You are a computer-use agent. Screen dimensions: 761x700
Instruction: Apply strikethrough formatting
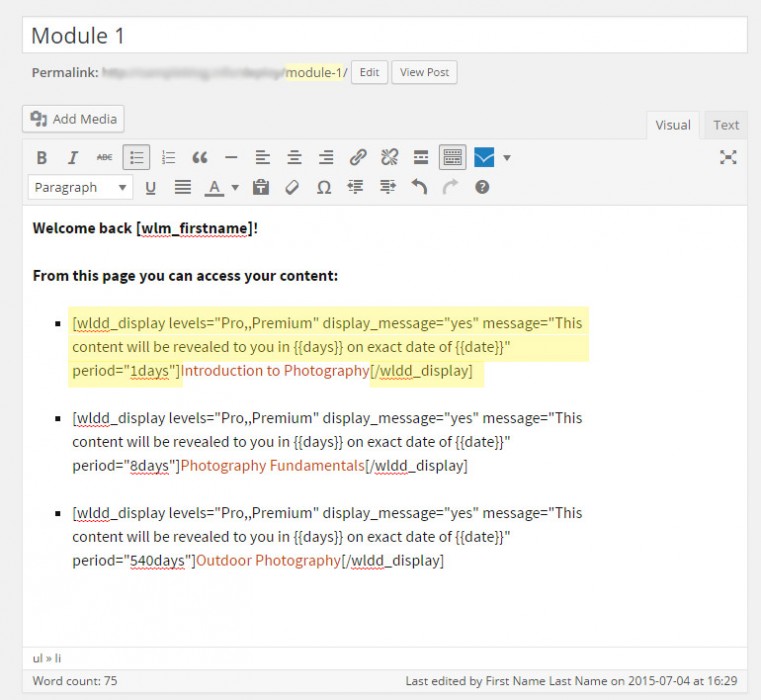[104, 158]
